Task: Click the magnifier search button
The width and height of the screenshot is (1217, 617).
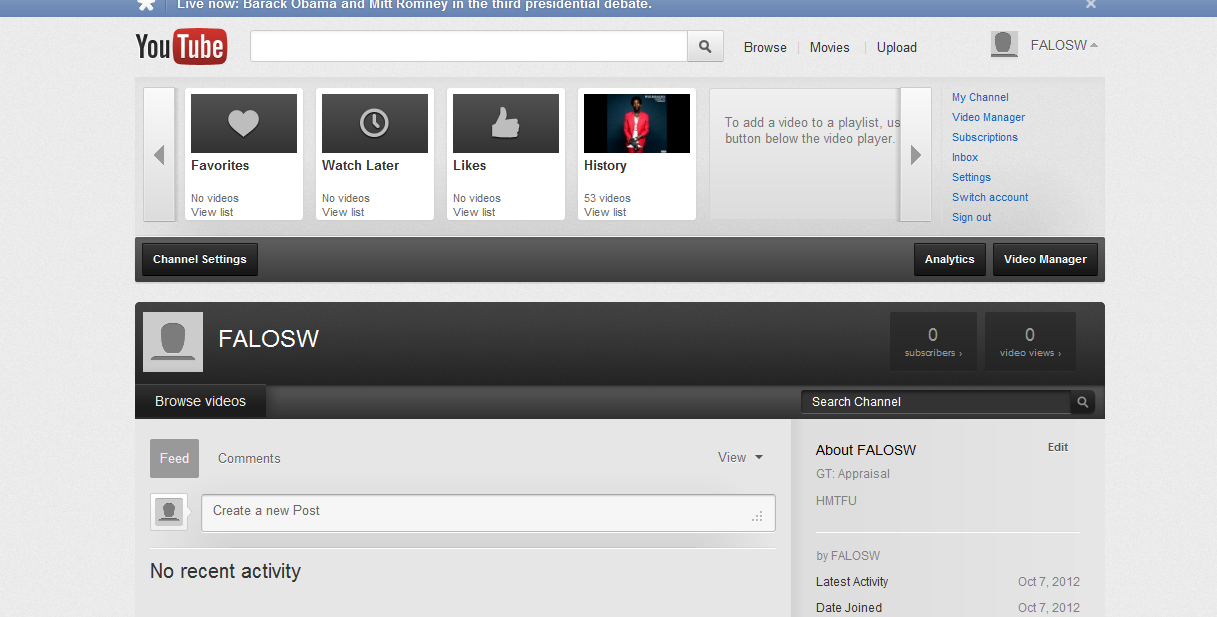Action: pos(705,46)
